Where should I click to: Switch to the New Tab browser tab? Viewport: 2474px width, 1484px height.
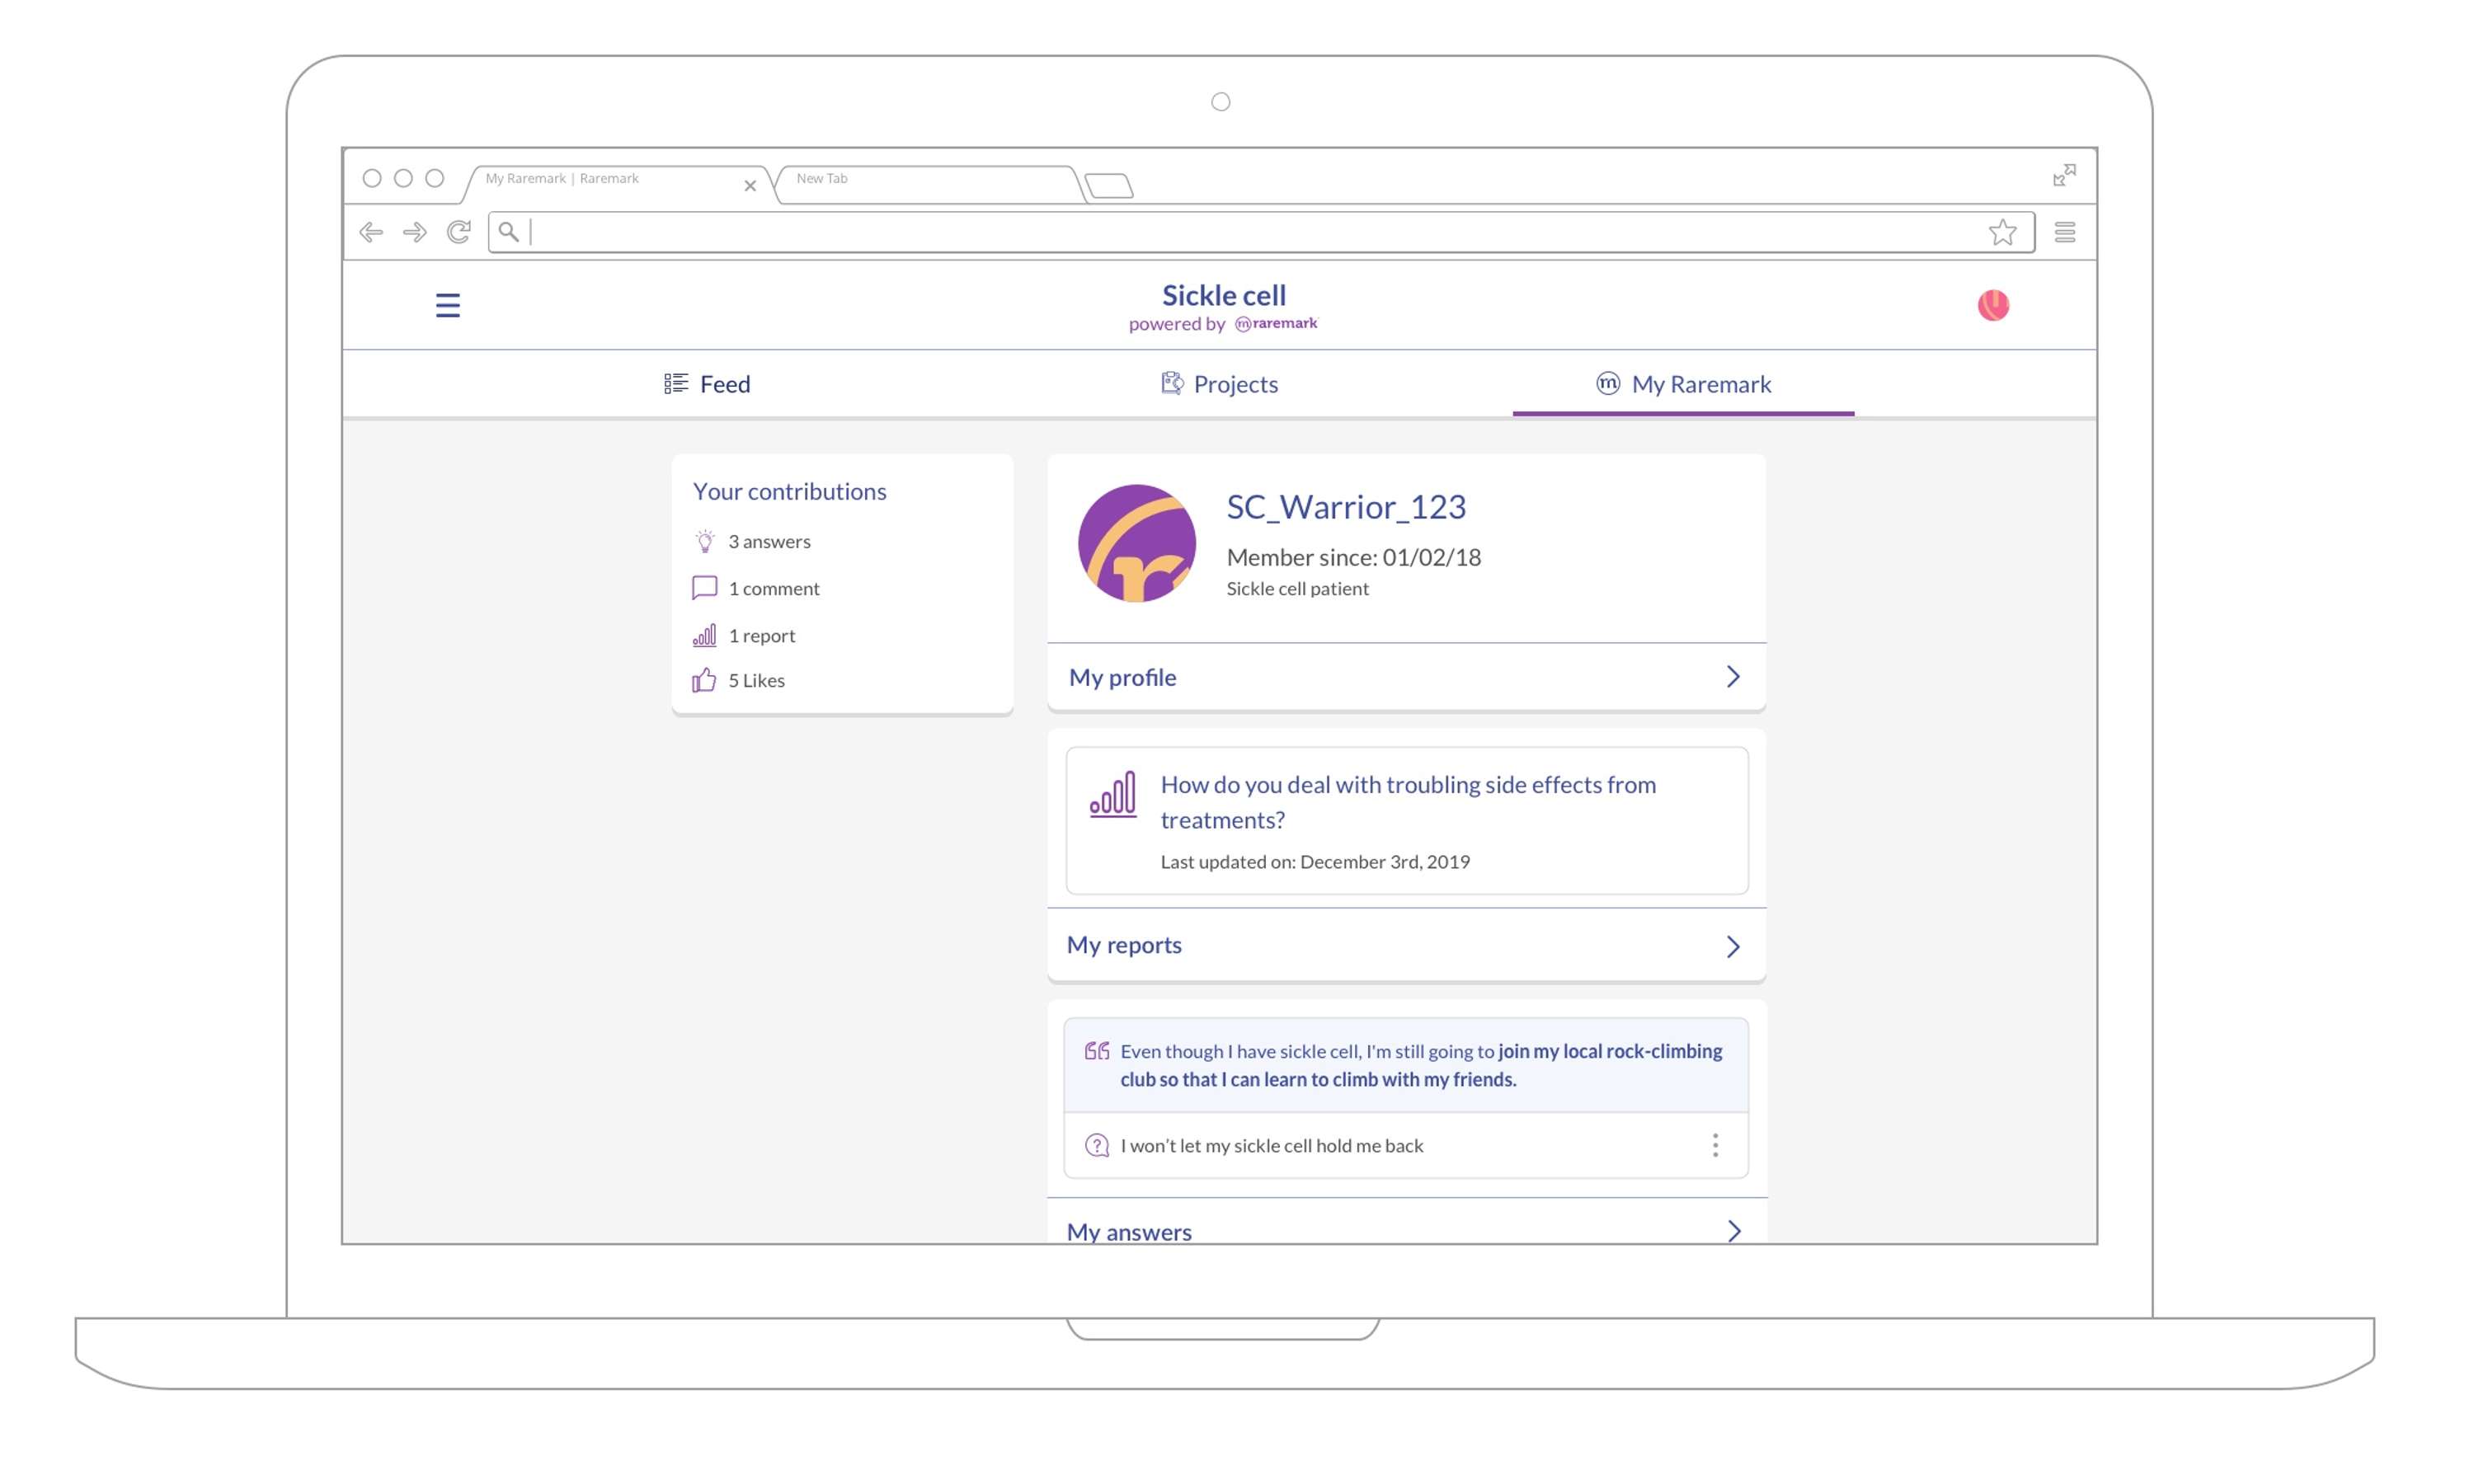[930, 184]
